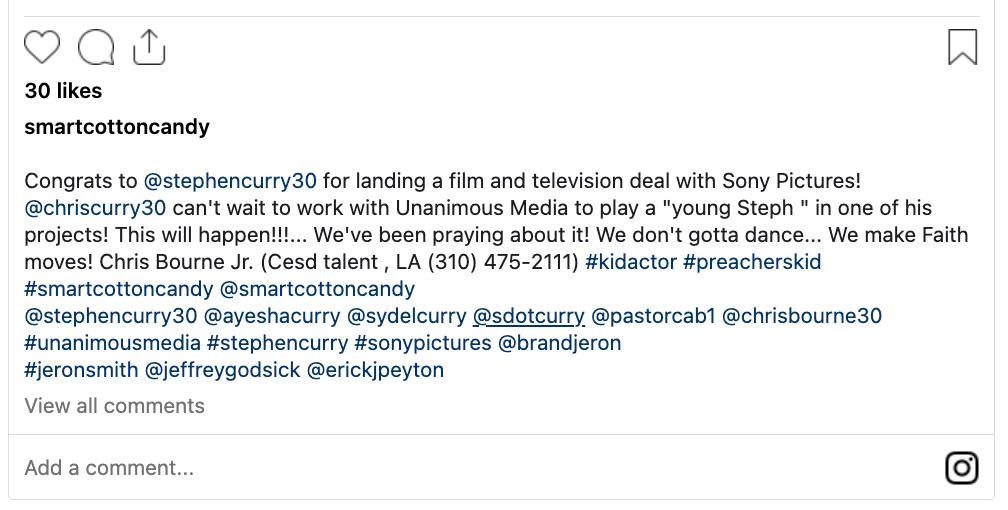Open first @stephencurry30 mention in caption

pos(230,181)
